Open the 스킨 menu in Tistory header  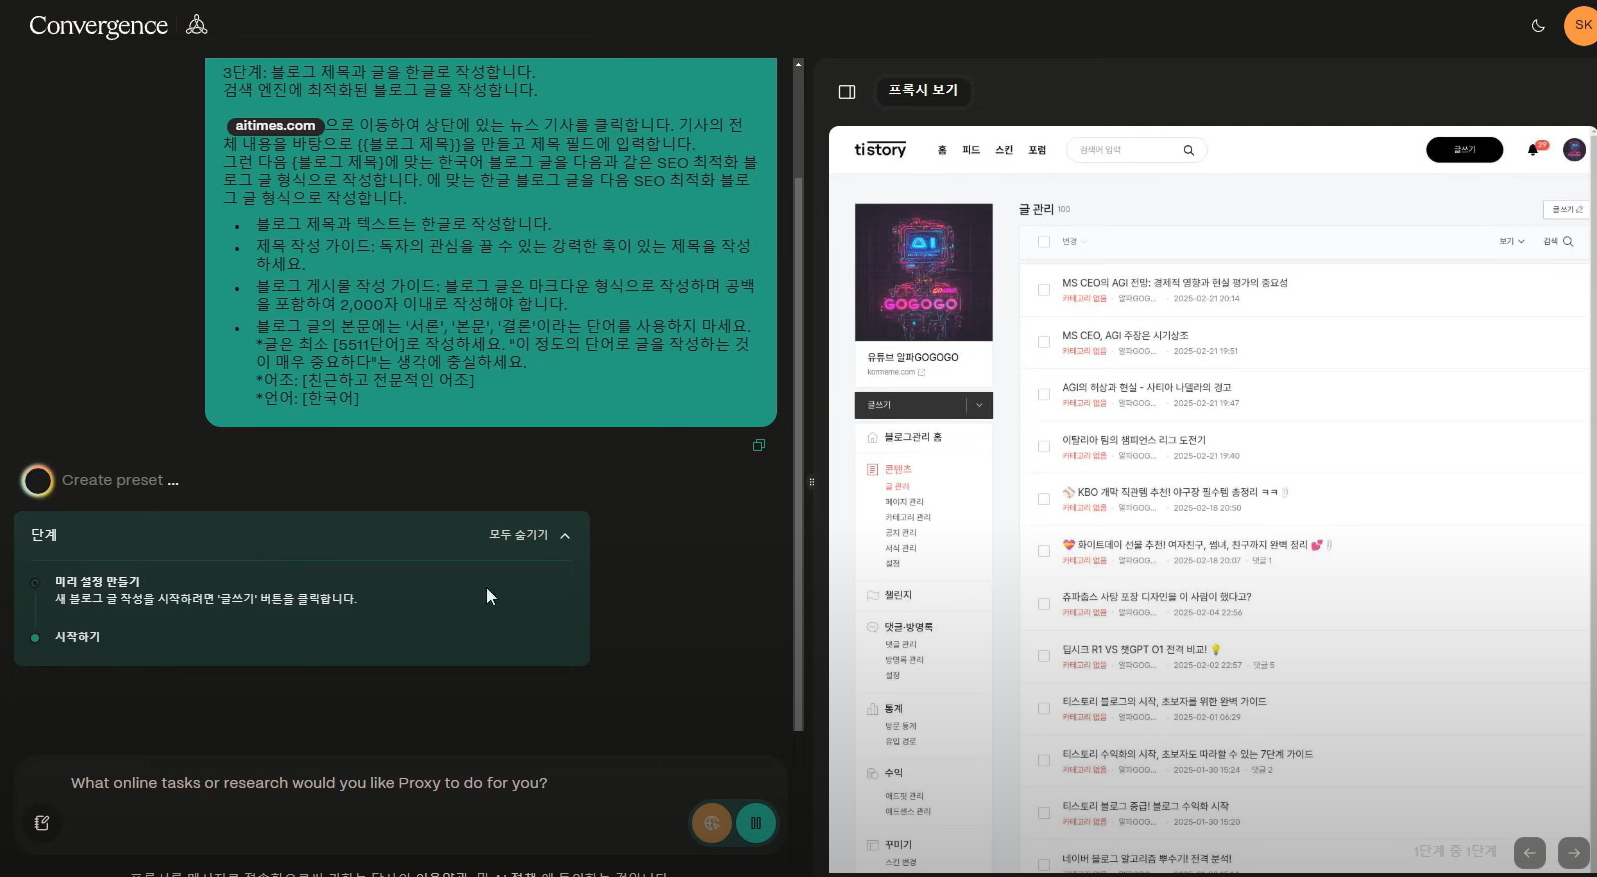[1004, 150]
